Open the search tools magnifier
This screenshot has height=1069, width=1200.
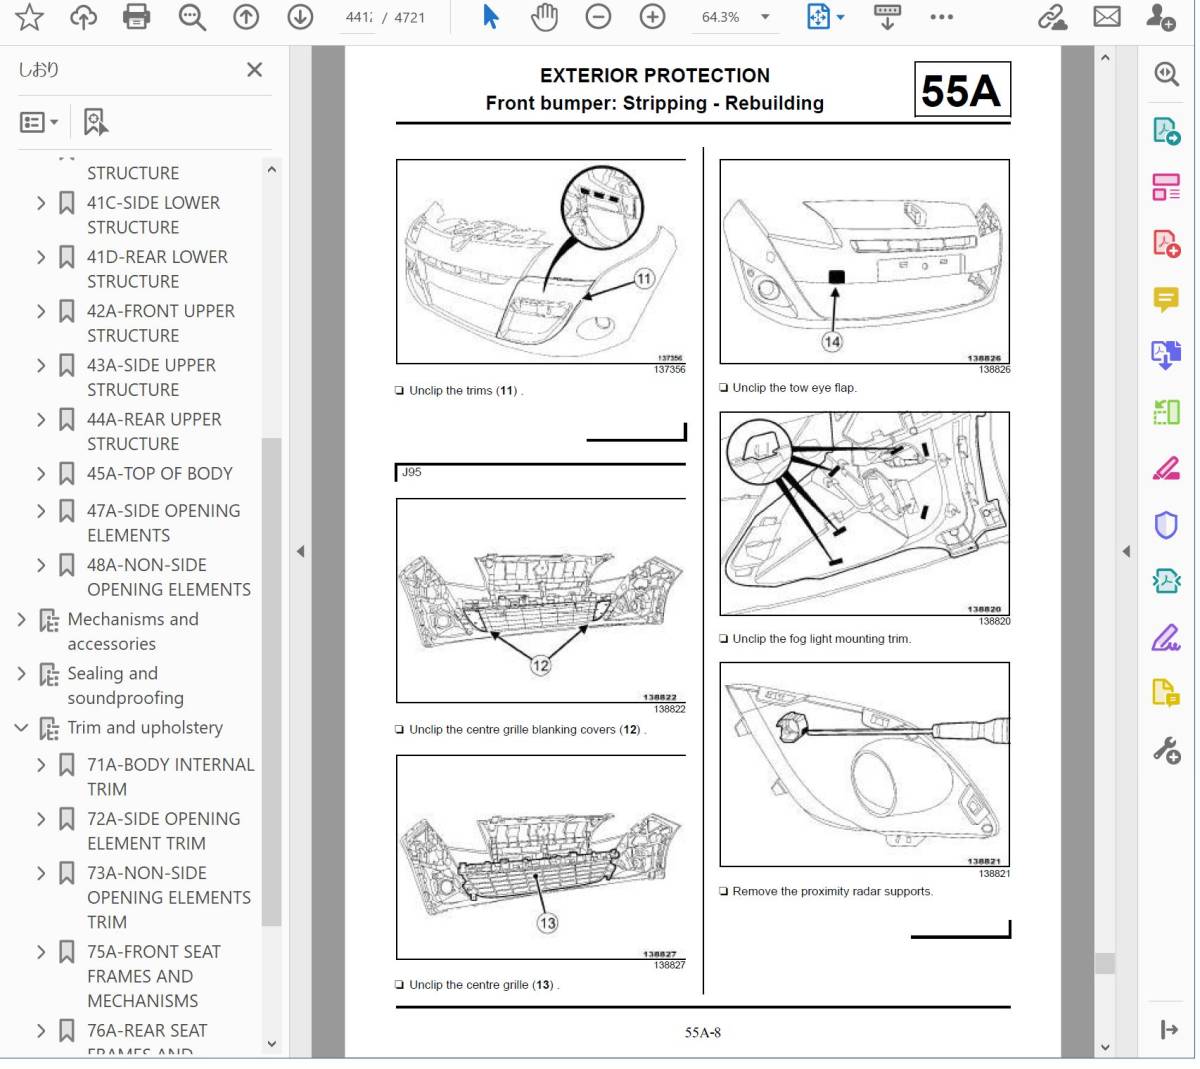click(1166, 74)
